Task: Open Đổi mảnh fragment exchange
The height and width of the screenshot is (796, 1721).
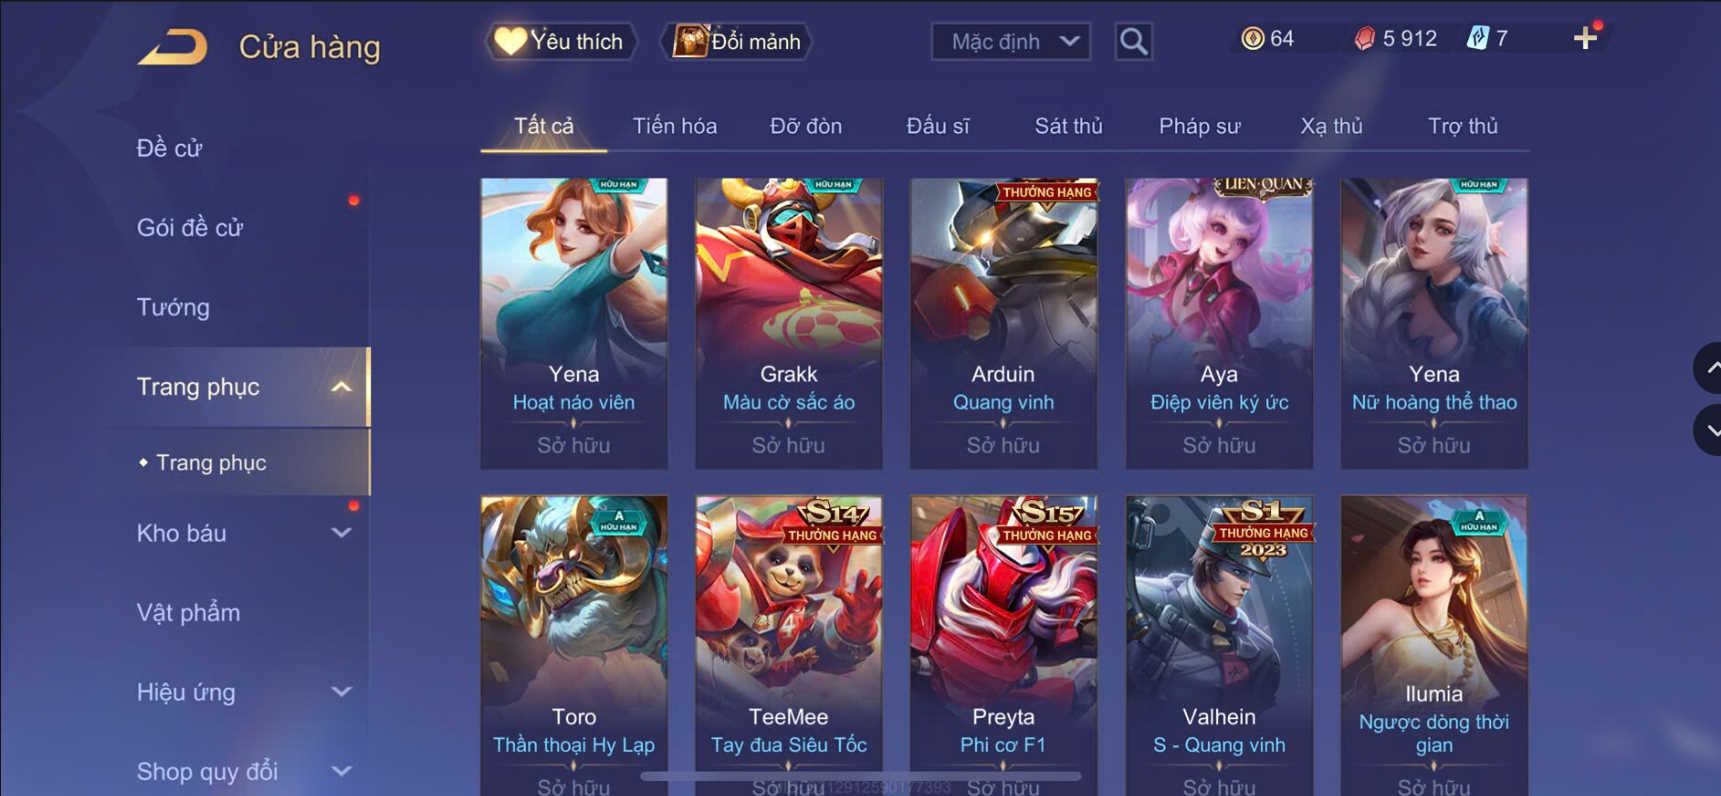Action: 737,41
